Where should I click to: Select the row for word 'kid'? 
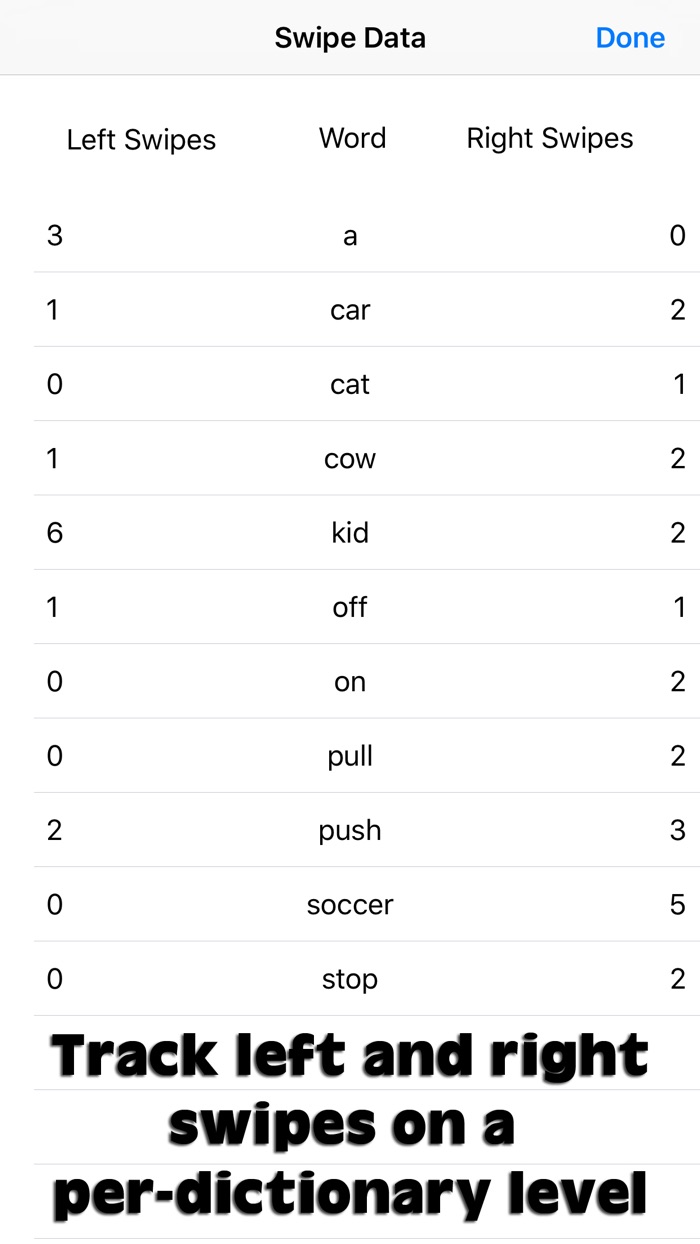tap(350, 533)
